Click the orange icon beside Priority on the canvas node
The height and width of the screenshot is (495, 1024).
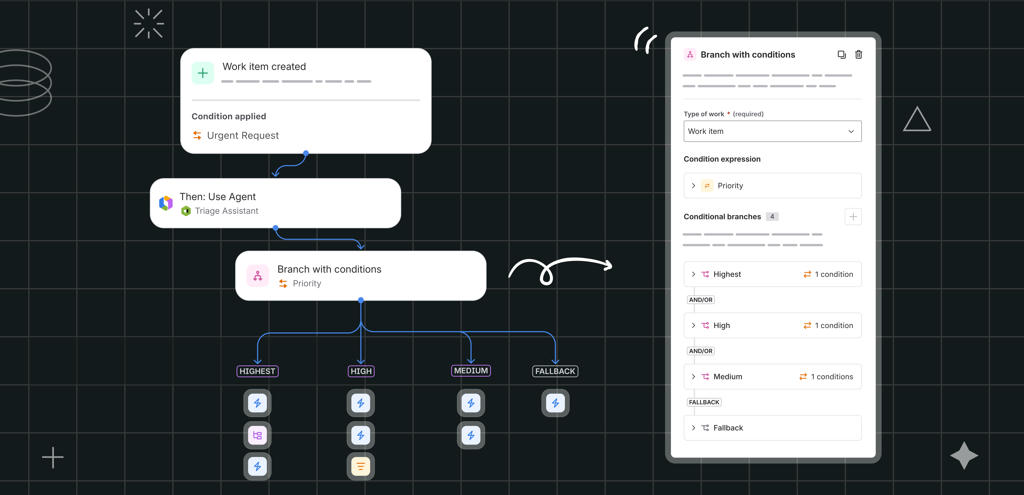[x=283, y=283]
